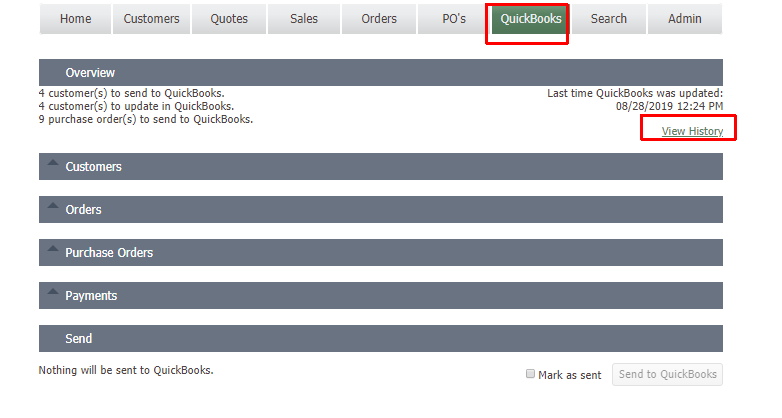Go to the Admin tab

(684, 19)
